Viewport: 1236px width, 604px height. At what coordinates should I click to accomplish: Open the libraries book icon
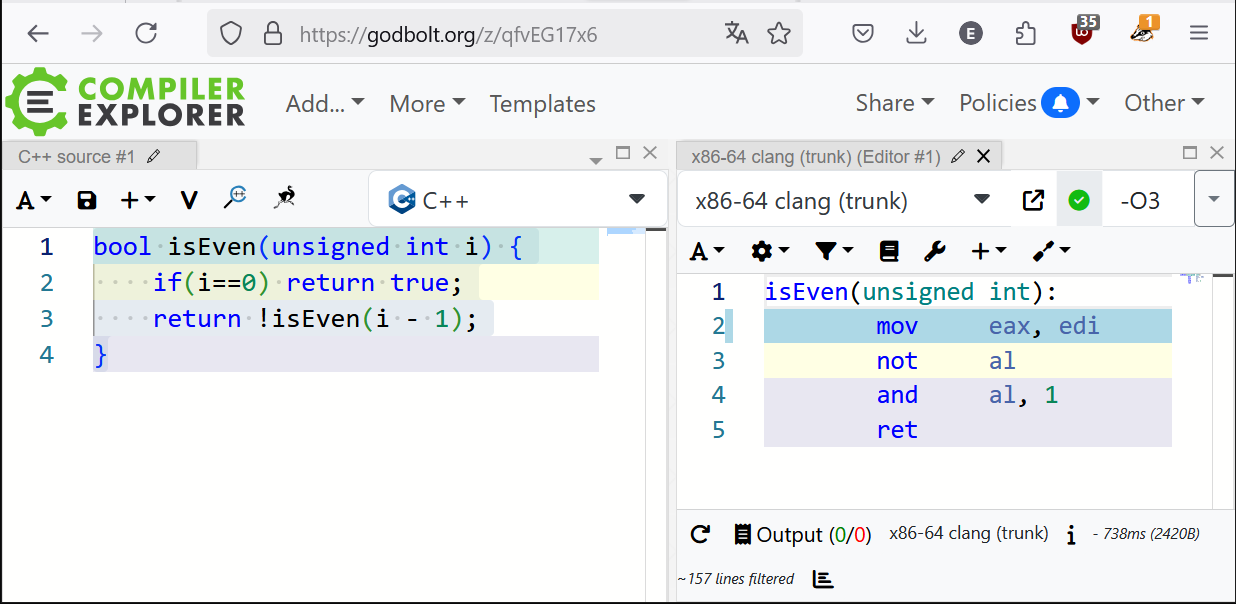(889, 251)
